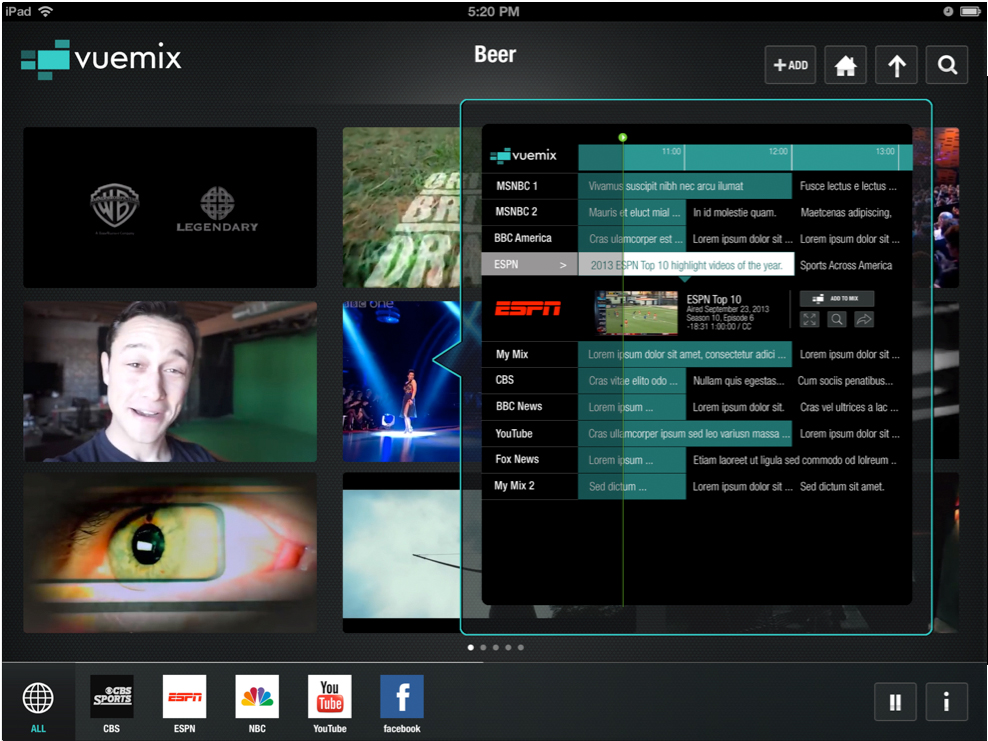The image size is (988, 741).
Task: Open program 'Etiam laoreet ut ligula sed commodo'
Action: pyautogui.click(x=795, y=460)
